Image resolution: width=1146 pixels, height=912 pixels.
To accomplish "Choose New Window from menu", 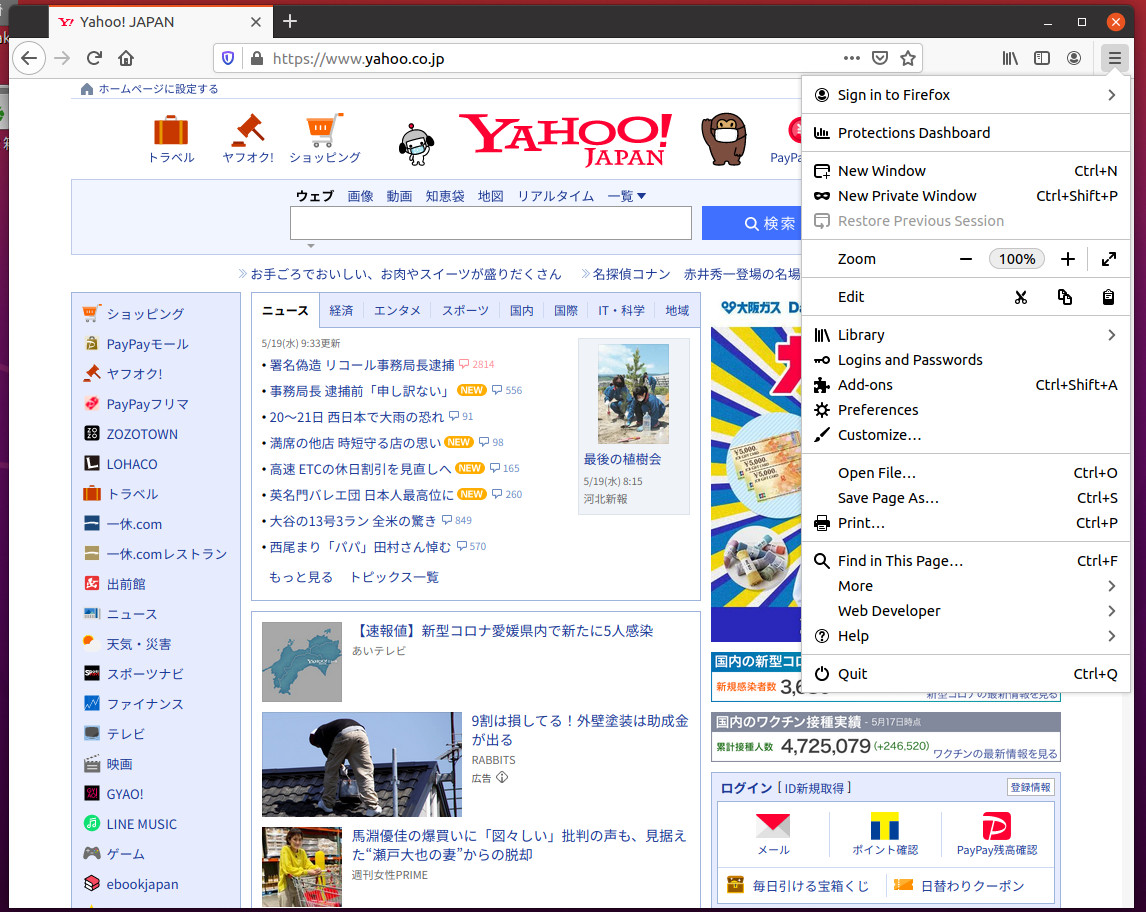I will pyautogui.click(x=966, y=171).
